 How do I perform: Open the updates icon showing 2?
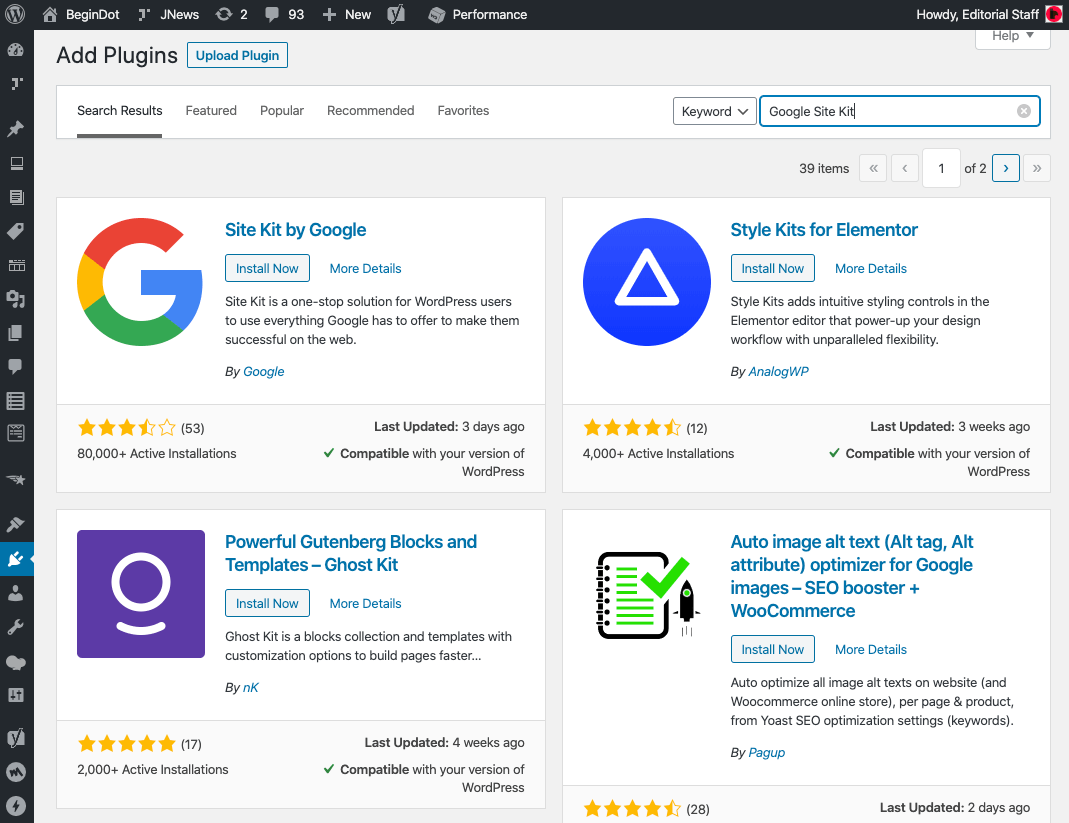coord(231,14)
